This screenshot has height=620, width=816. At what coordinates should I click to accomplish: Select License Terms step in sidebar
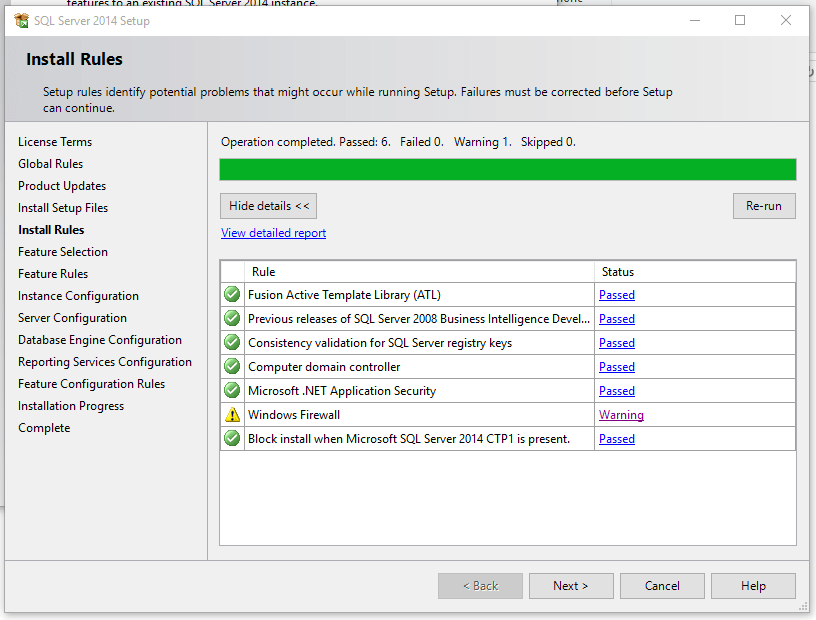click(x=55, y=142)
